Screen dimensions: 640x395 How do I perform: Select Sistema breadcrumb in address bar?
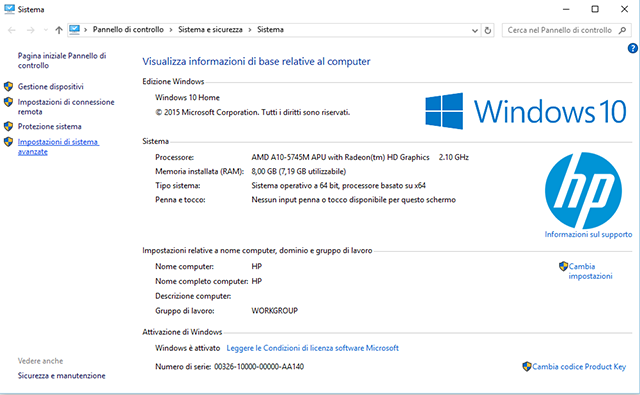[x=270, y=29]
